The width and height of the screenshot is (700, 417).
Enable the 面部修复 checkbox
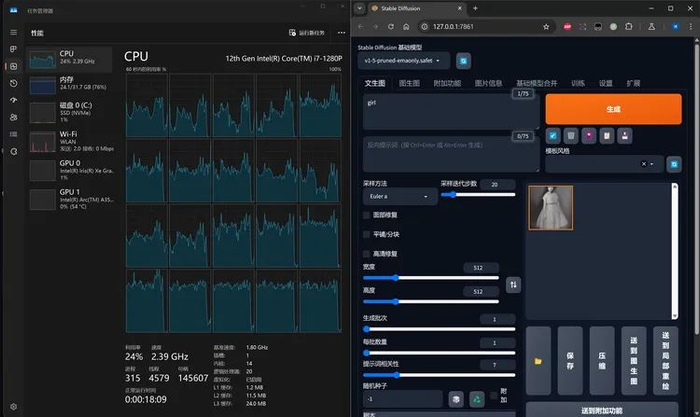[366, 214]
